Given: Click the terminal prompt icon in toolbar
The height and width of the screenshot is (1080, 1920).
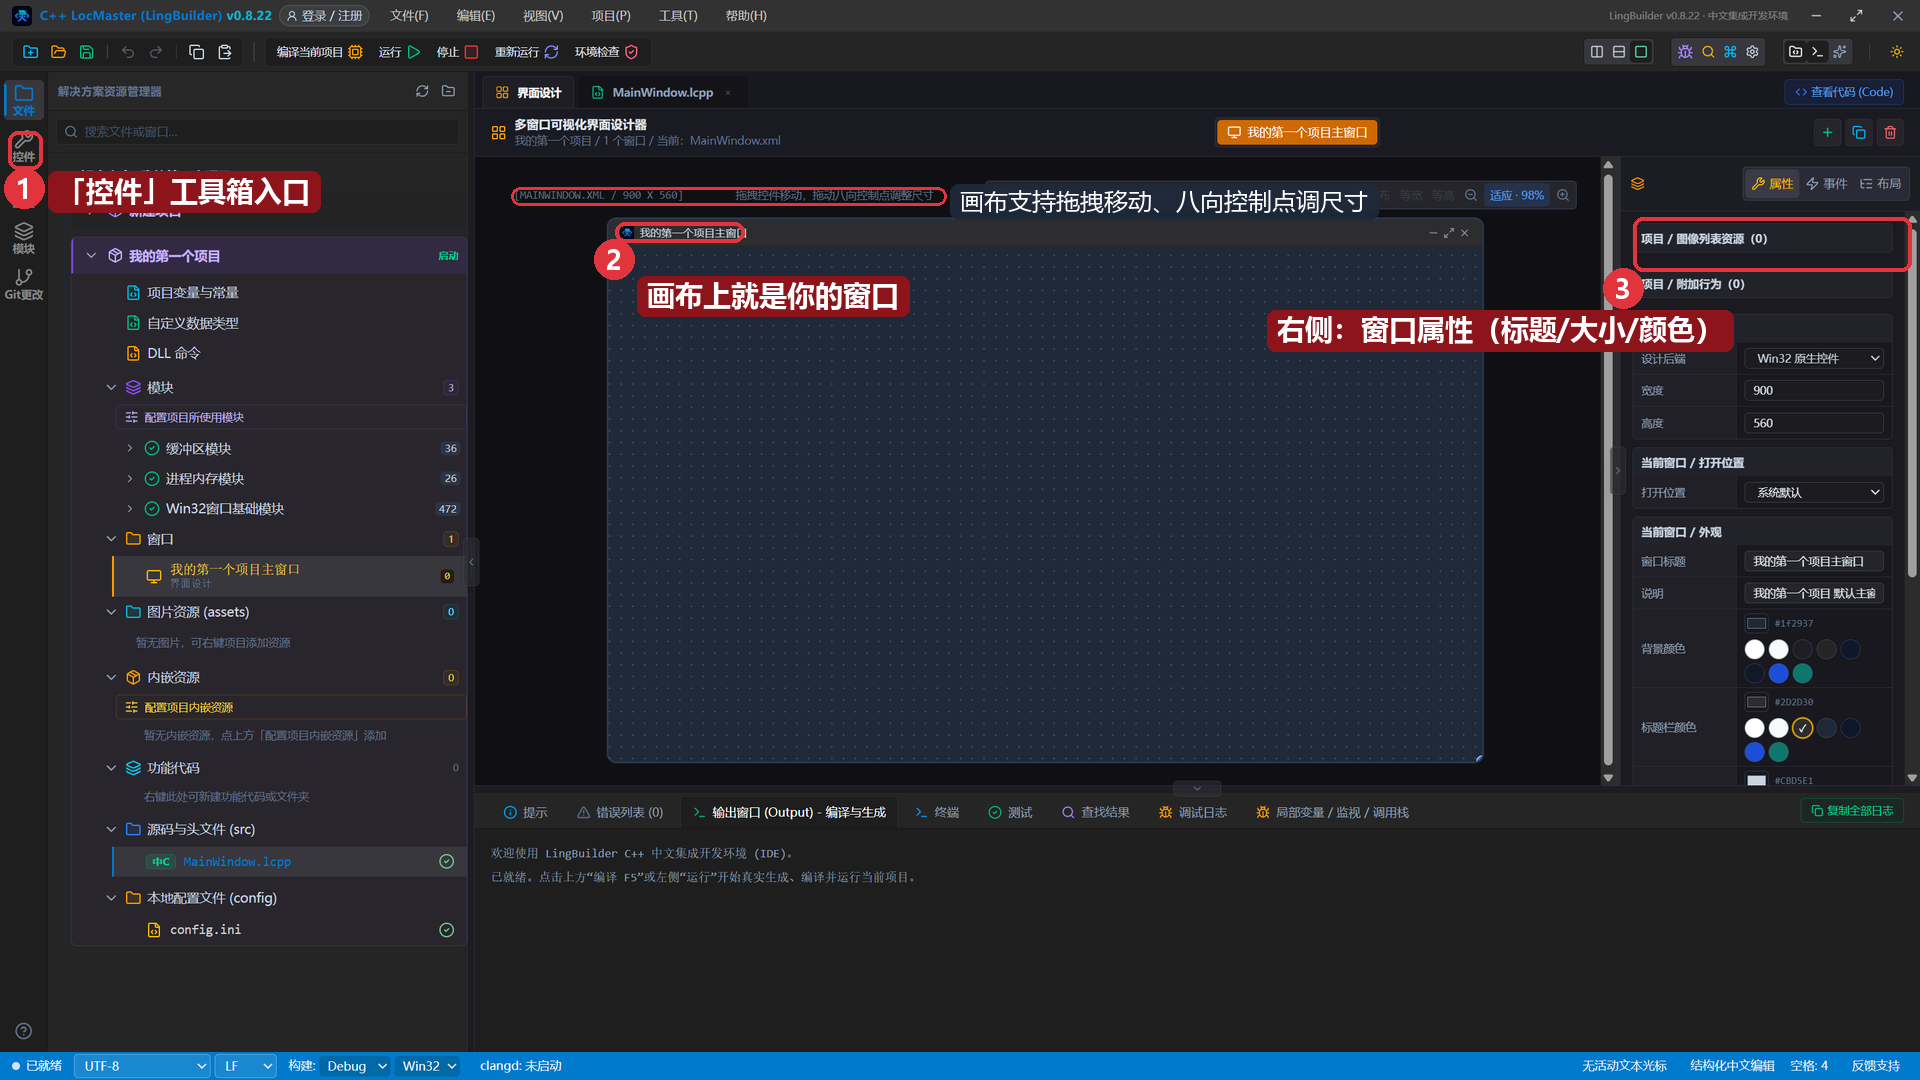Looking at the screenshot, I should tap(1818, 52).
